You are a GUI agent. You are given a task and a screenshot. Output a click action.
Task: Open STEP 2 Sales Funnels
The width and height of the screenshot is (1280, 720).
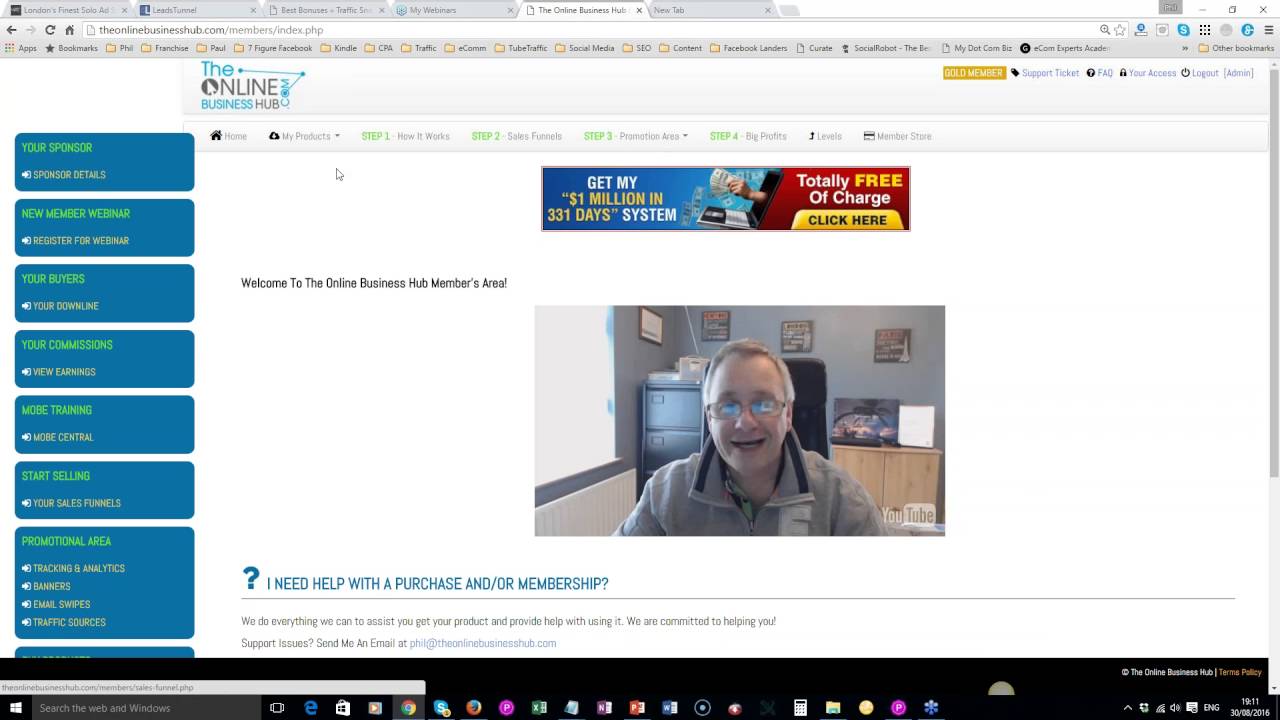[516, 136]
